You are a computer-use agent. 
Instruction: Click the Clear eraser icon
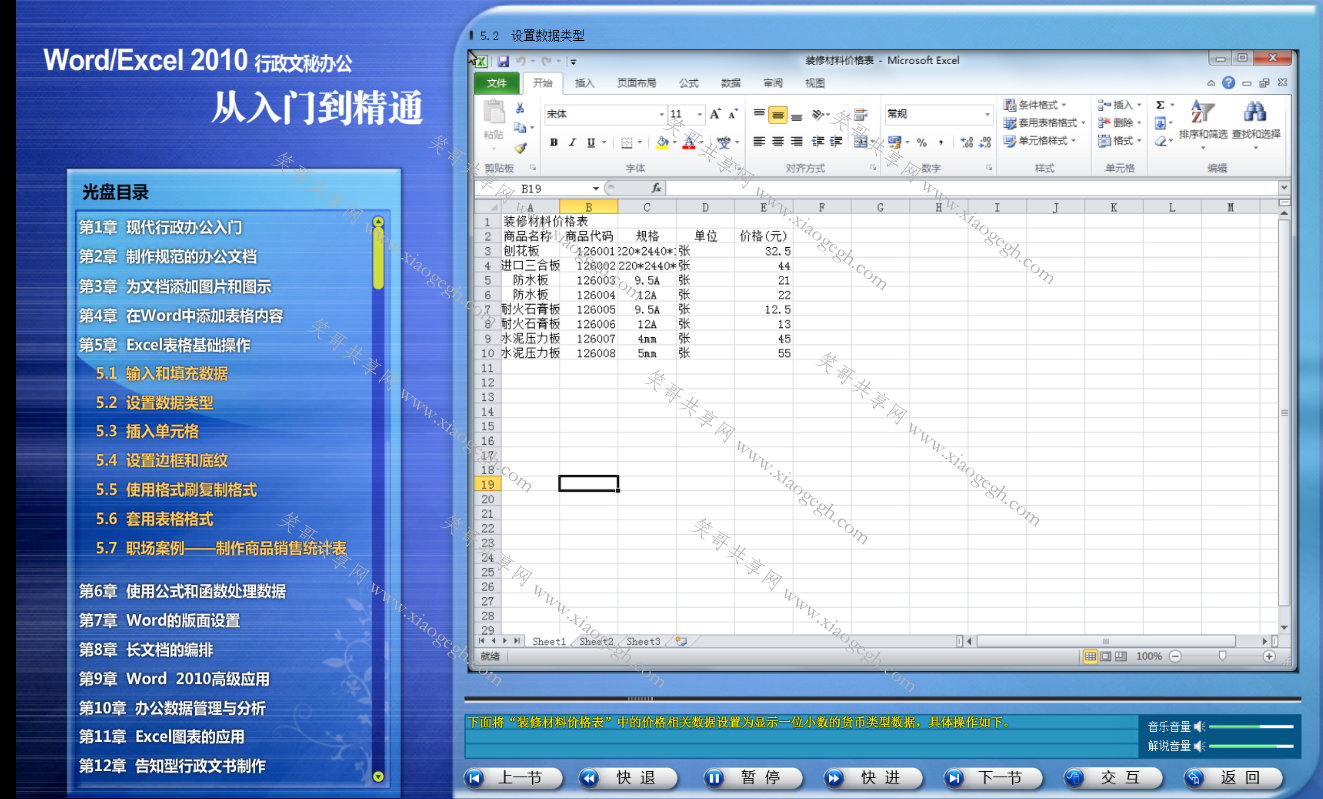pyautogui.click(x=1160, y=141)
